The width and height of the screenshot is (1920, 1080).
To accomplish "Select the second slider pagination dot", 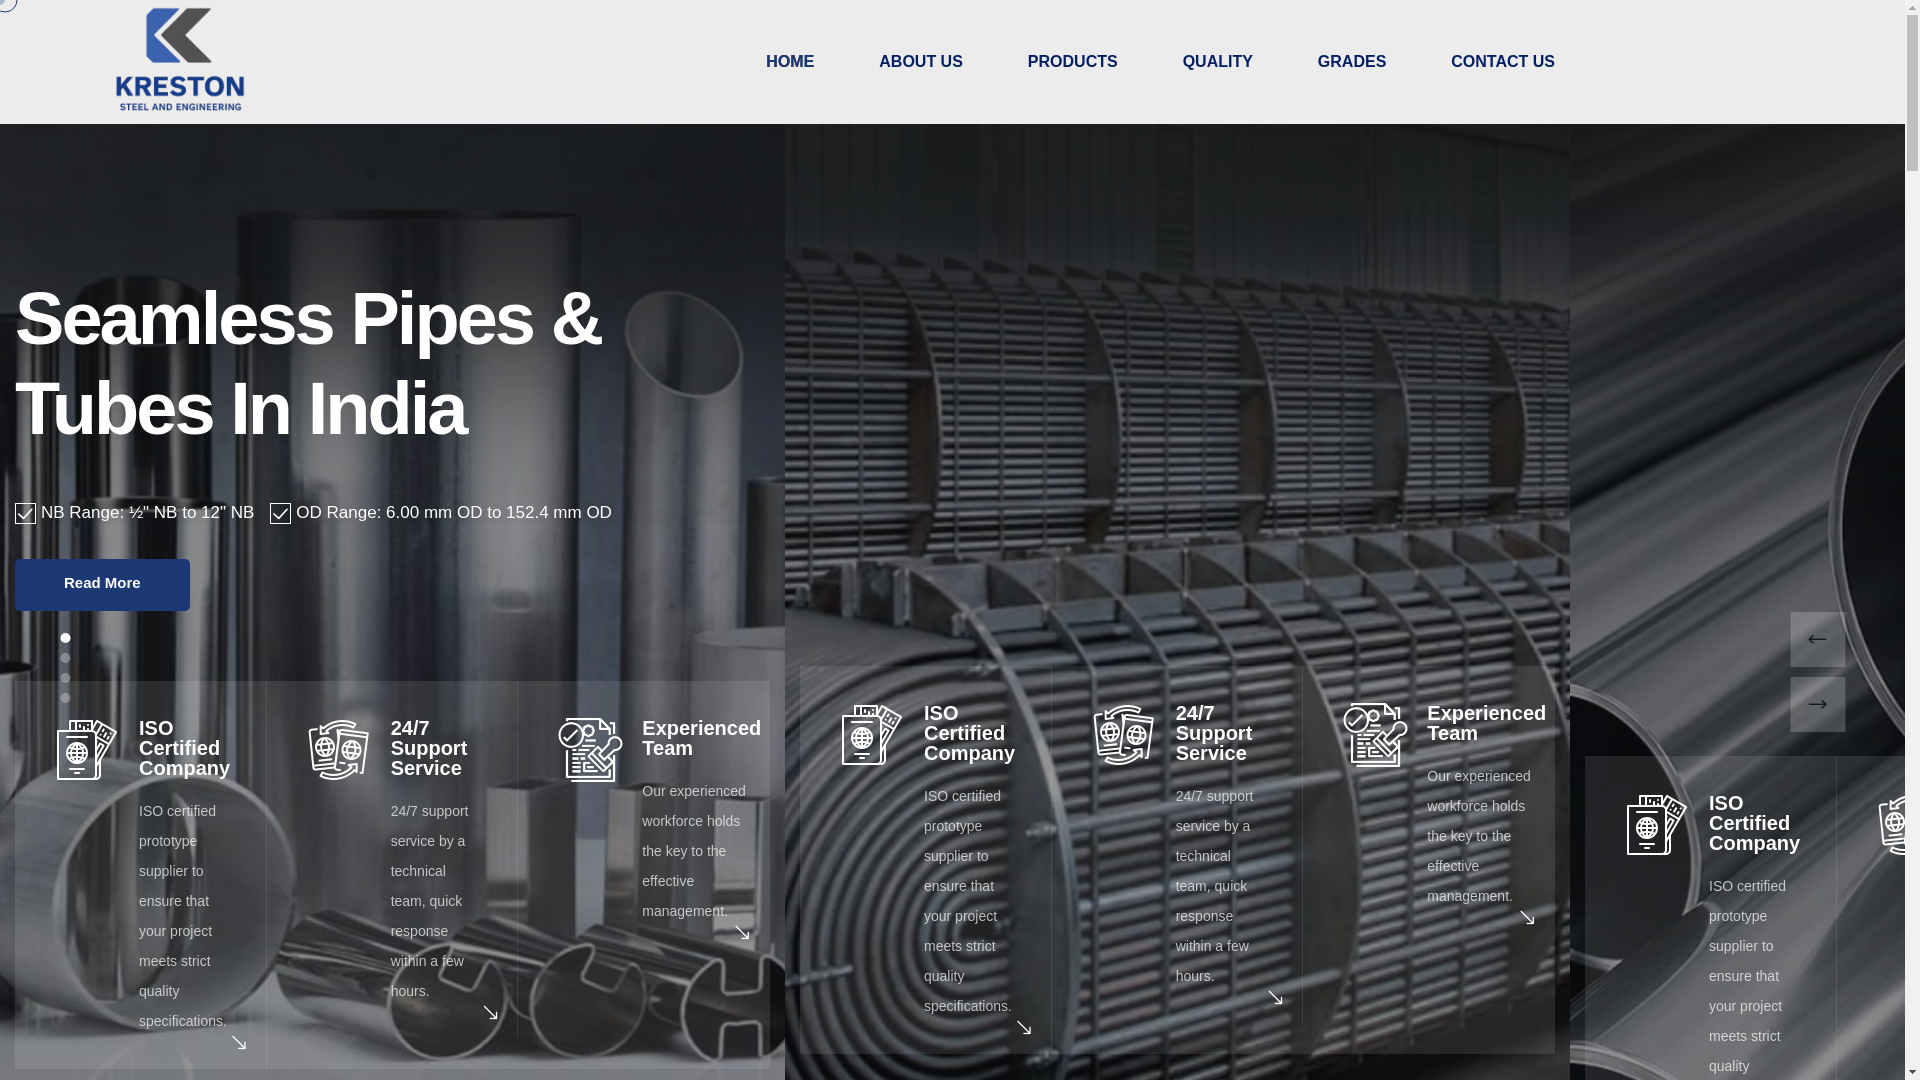I will 65,658.
